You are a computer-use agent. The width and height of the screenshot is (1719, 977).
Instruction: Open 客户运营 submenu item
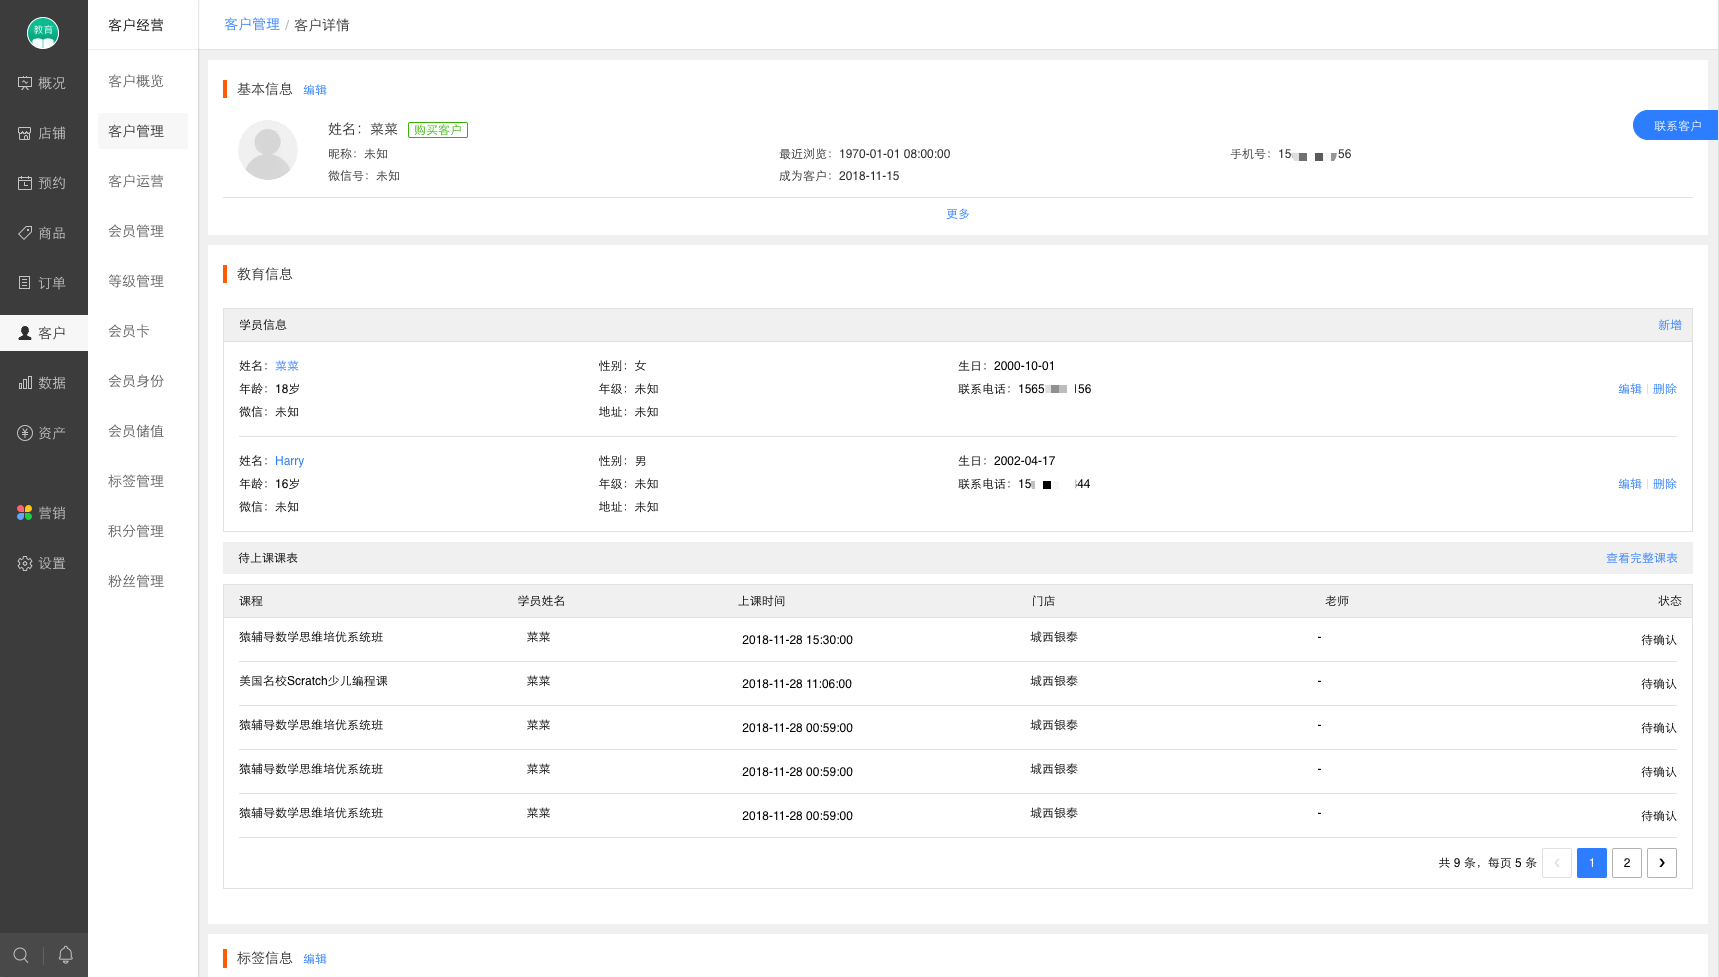136,181
